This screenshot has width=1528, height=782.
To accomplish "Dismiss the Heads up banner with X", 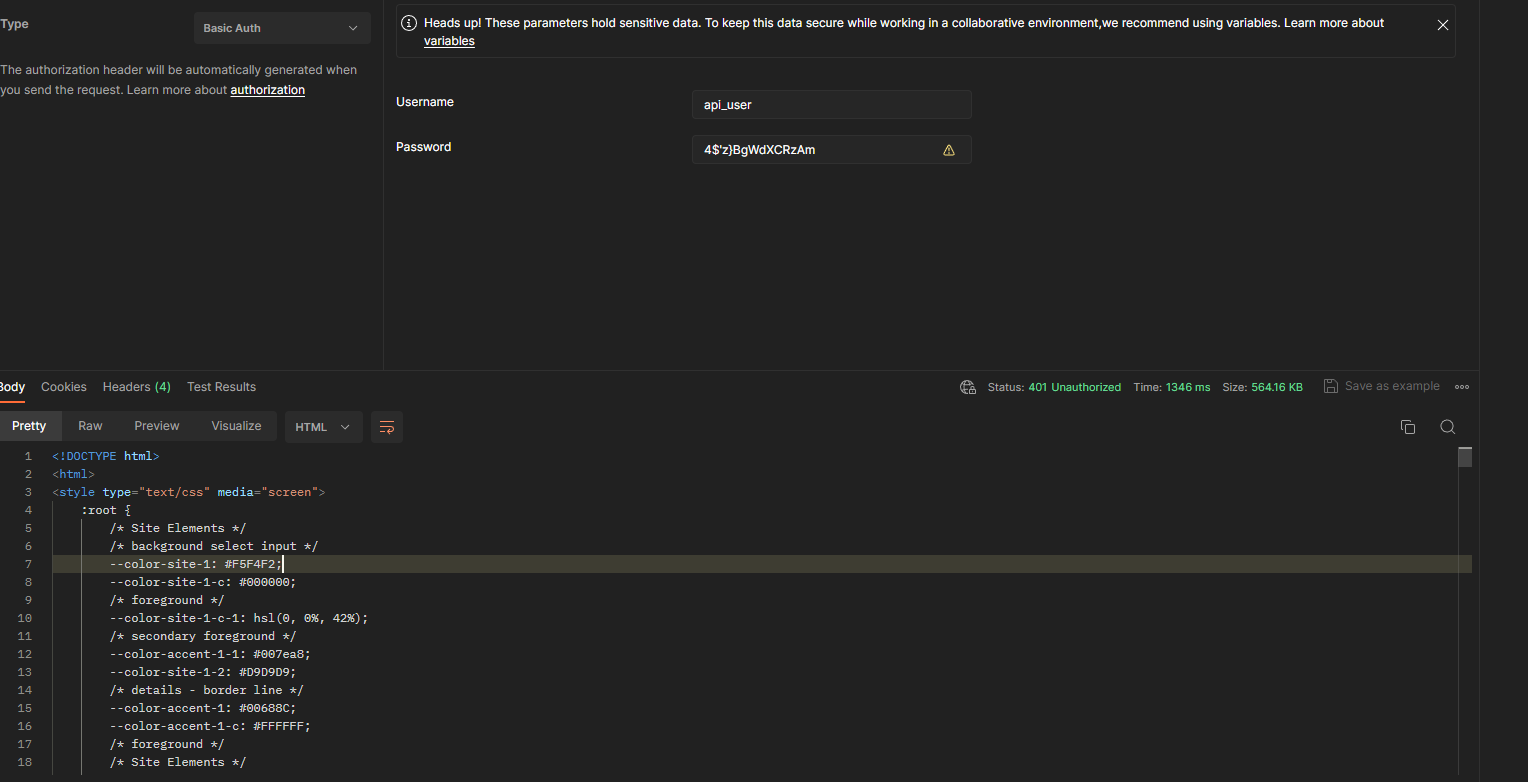I will pyautogui.click(x=1442, y=25).
